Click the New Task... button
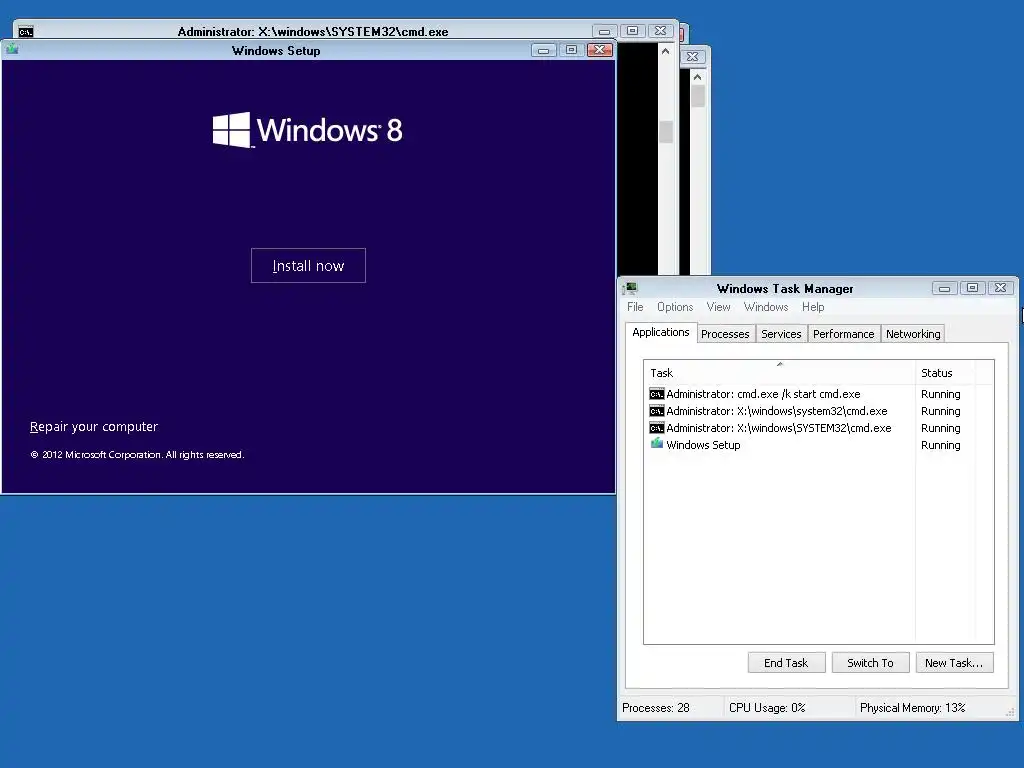Viewport: 1024px width, 768px height. point(954,663)
